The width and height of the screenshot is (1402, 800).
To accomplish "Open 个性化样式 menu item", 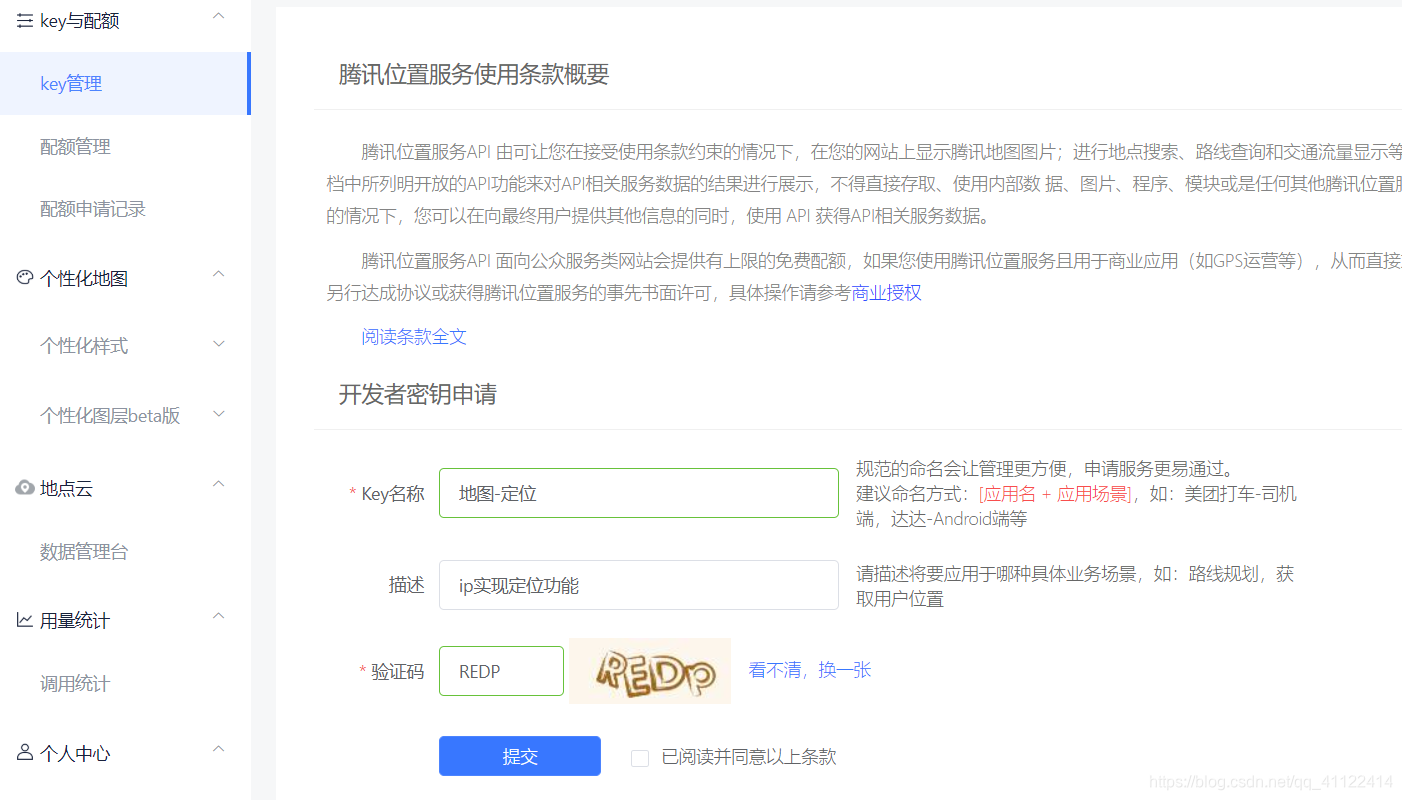I will click(84, 346).
